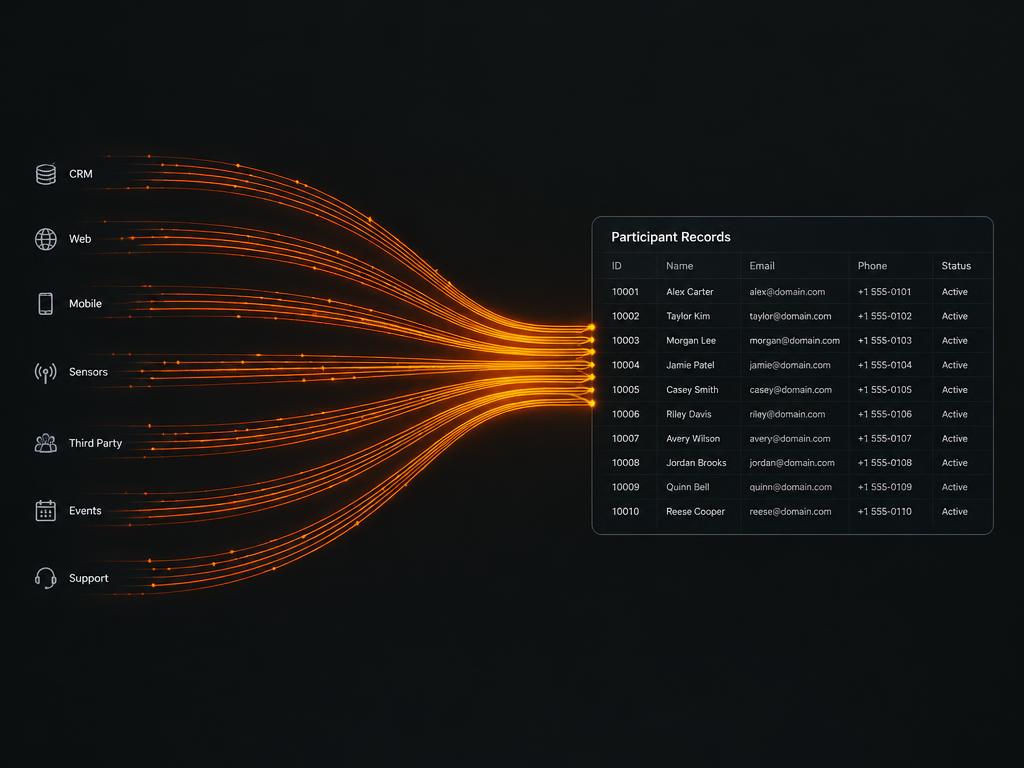Select ID 10009 cell
Viewport: 1024px width, 768px height.
pos(625,487)
